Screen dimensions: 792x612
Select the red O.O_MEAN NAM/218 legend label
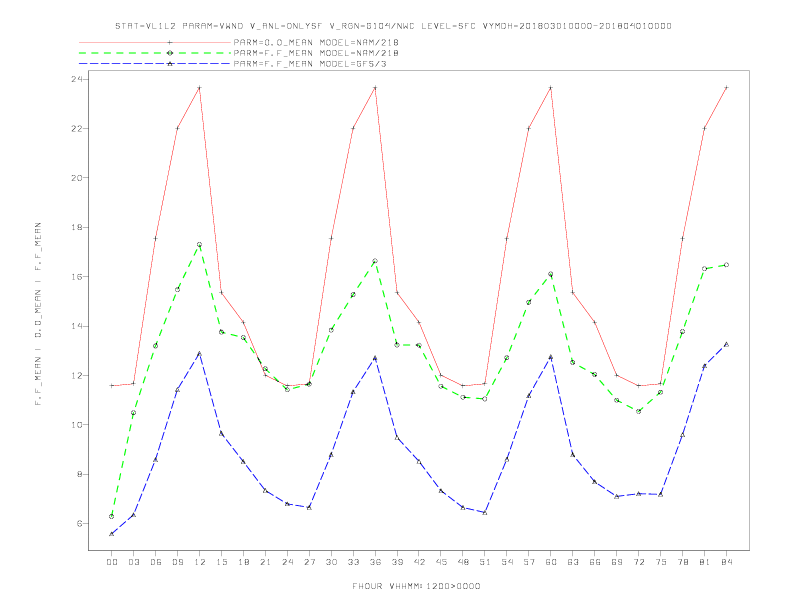tap(316, 42)
